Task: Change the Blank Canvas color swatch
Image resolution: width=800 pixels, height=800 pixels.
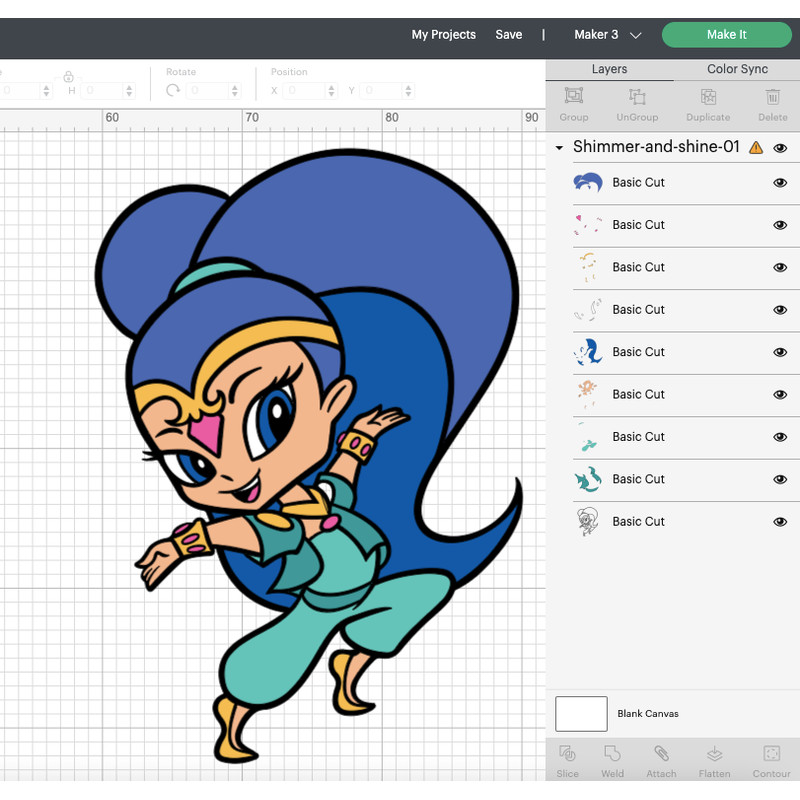Action: coord(581,713)
